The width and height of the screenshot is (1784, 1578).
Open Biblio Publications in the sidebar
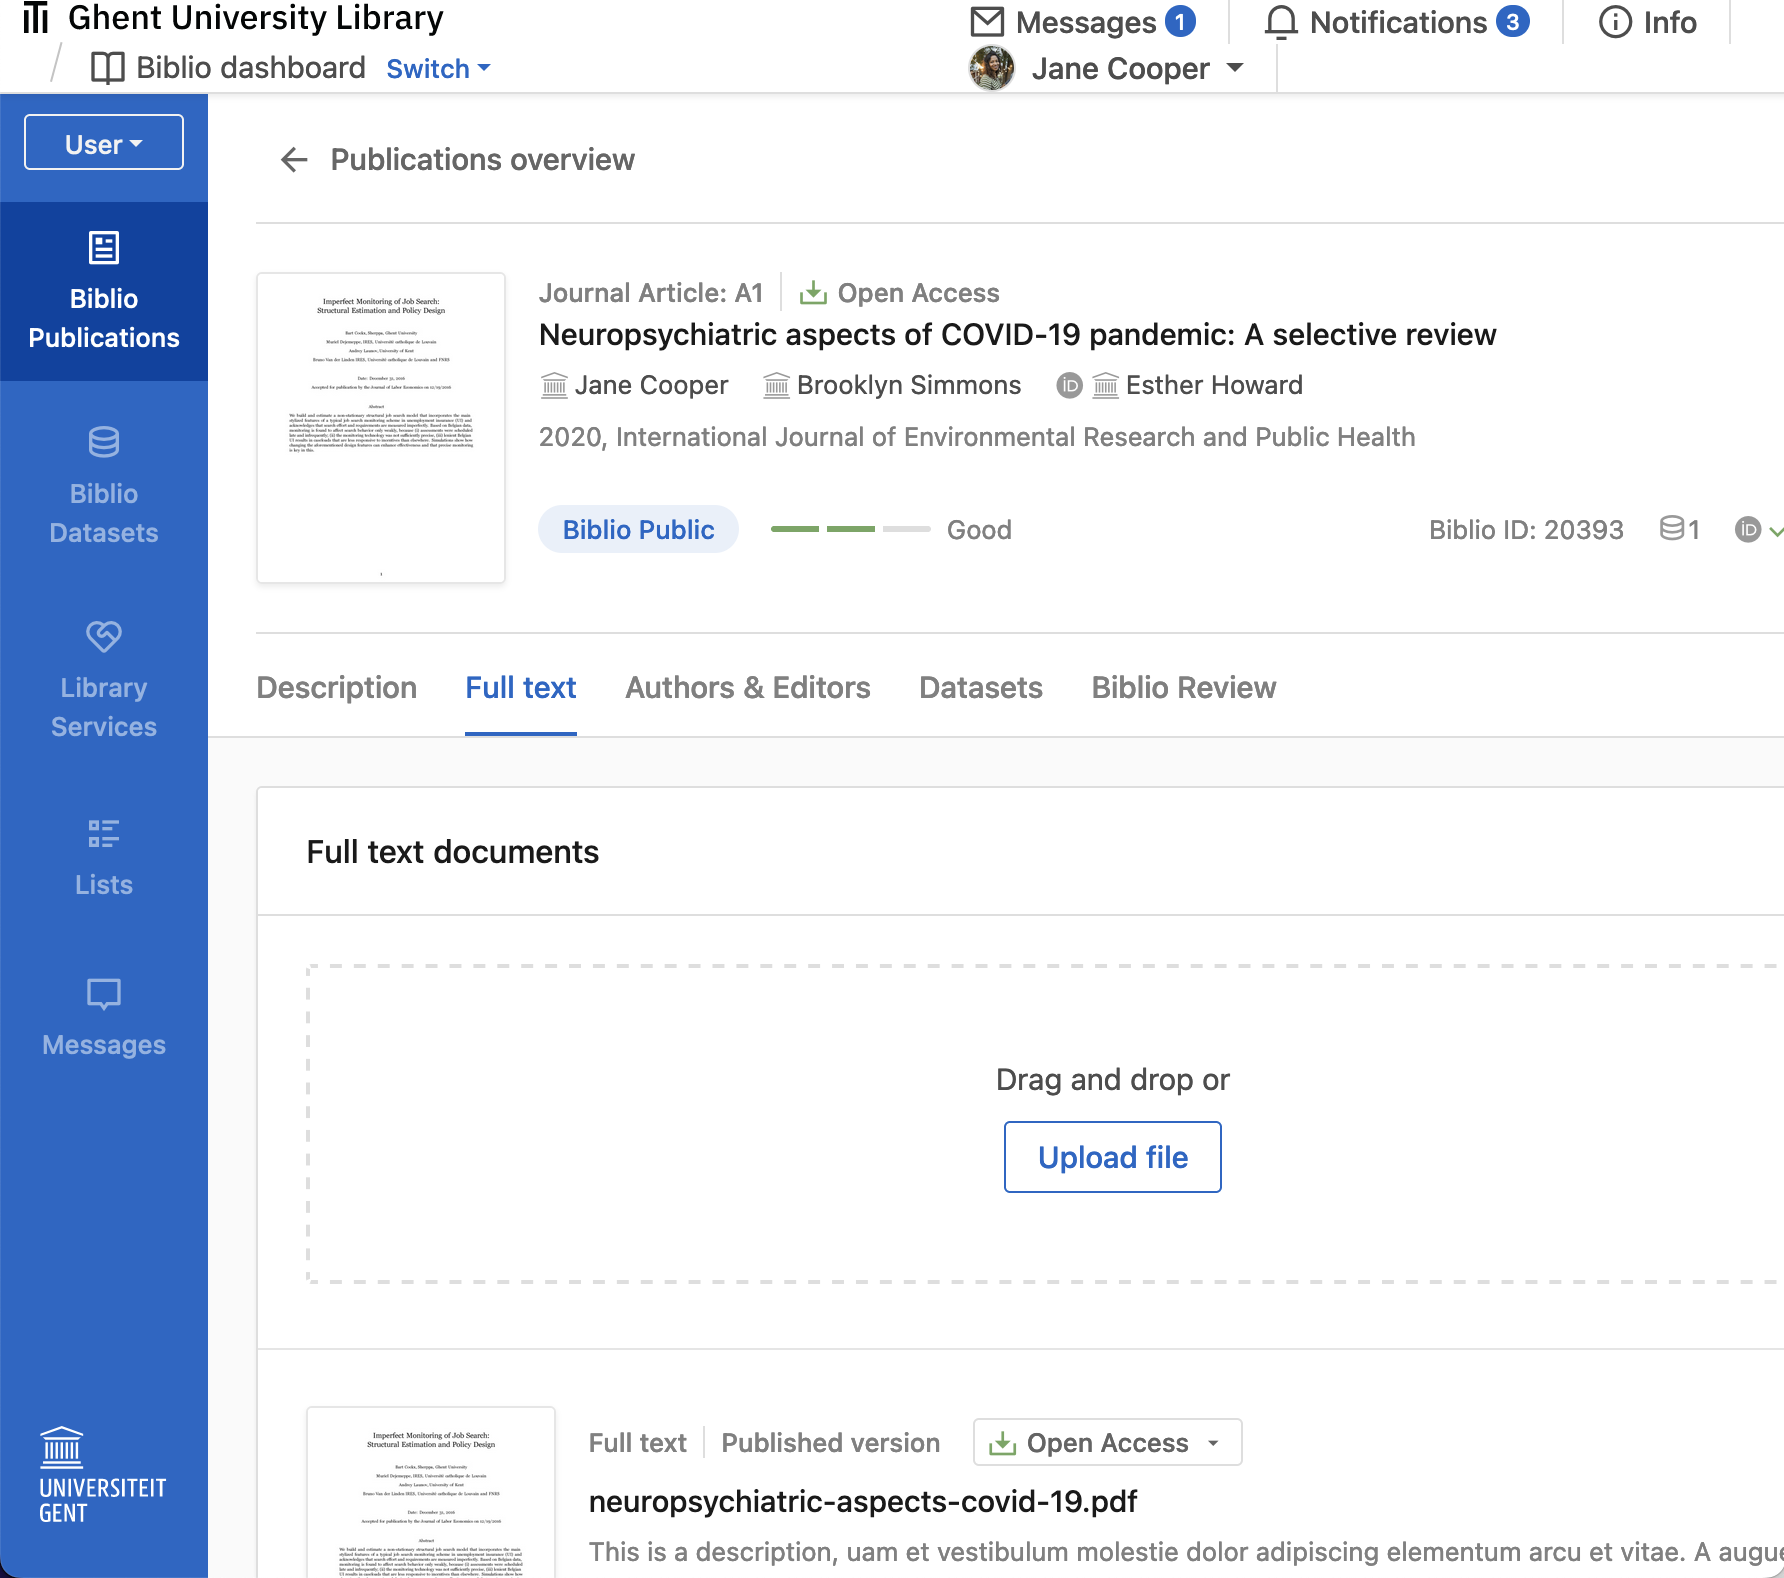[x=104, y=292]
